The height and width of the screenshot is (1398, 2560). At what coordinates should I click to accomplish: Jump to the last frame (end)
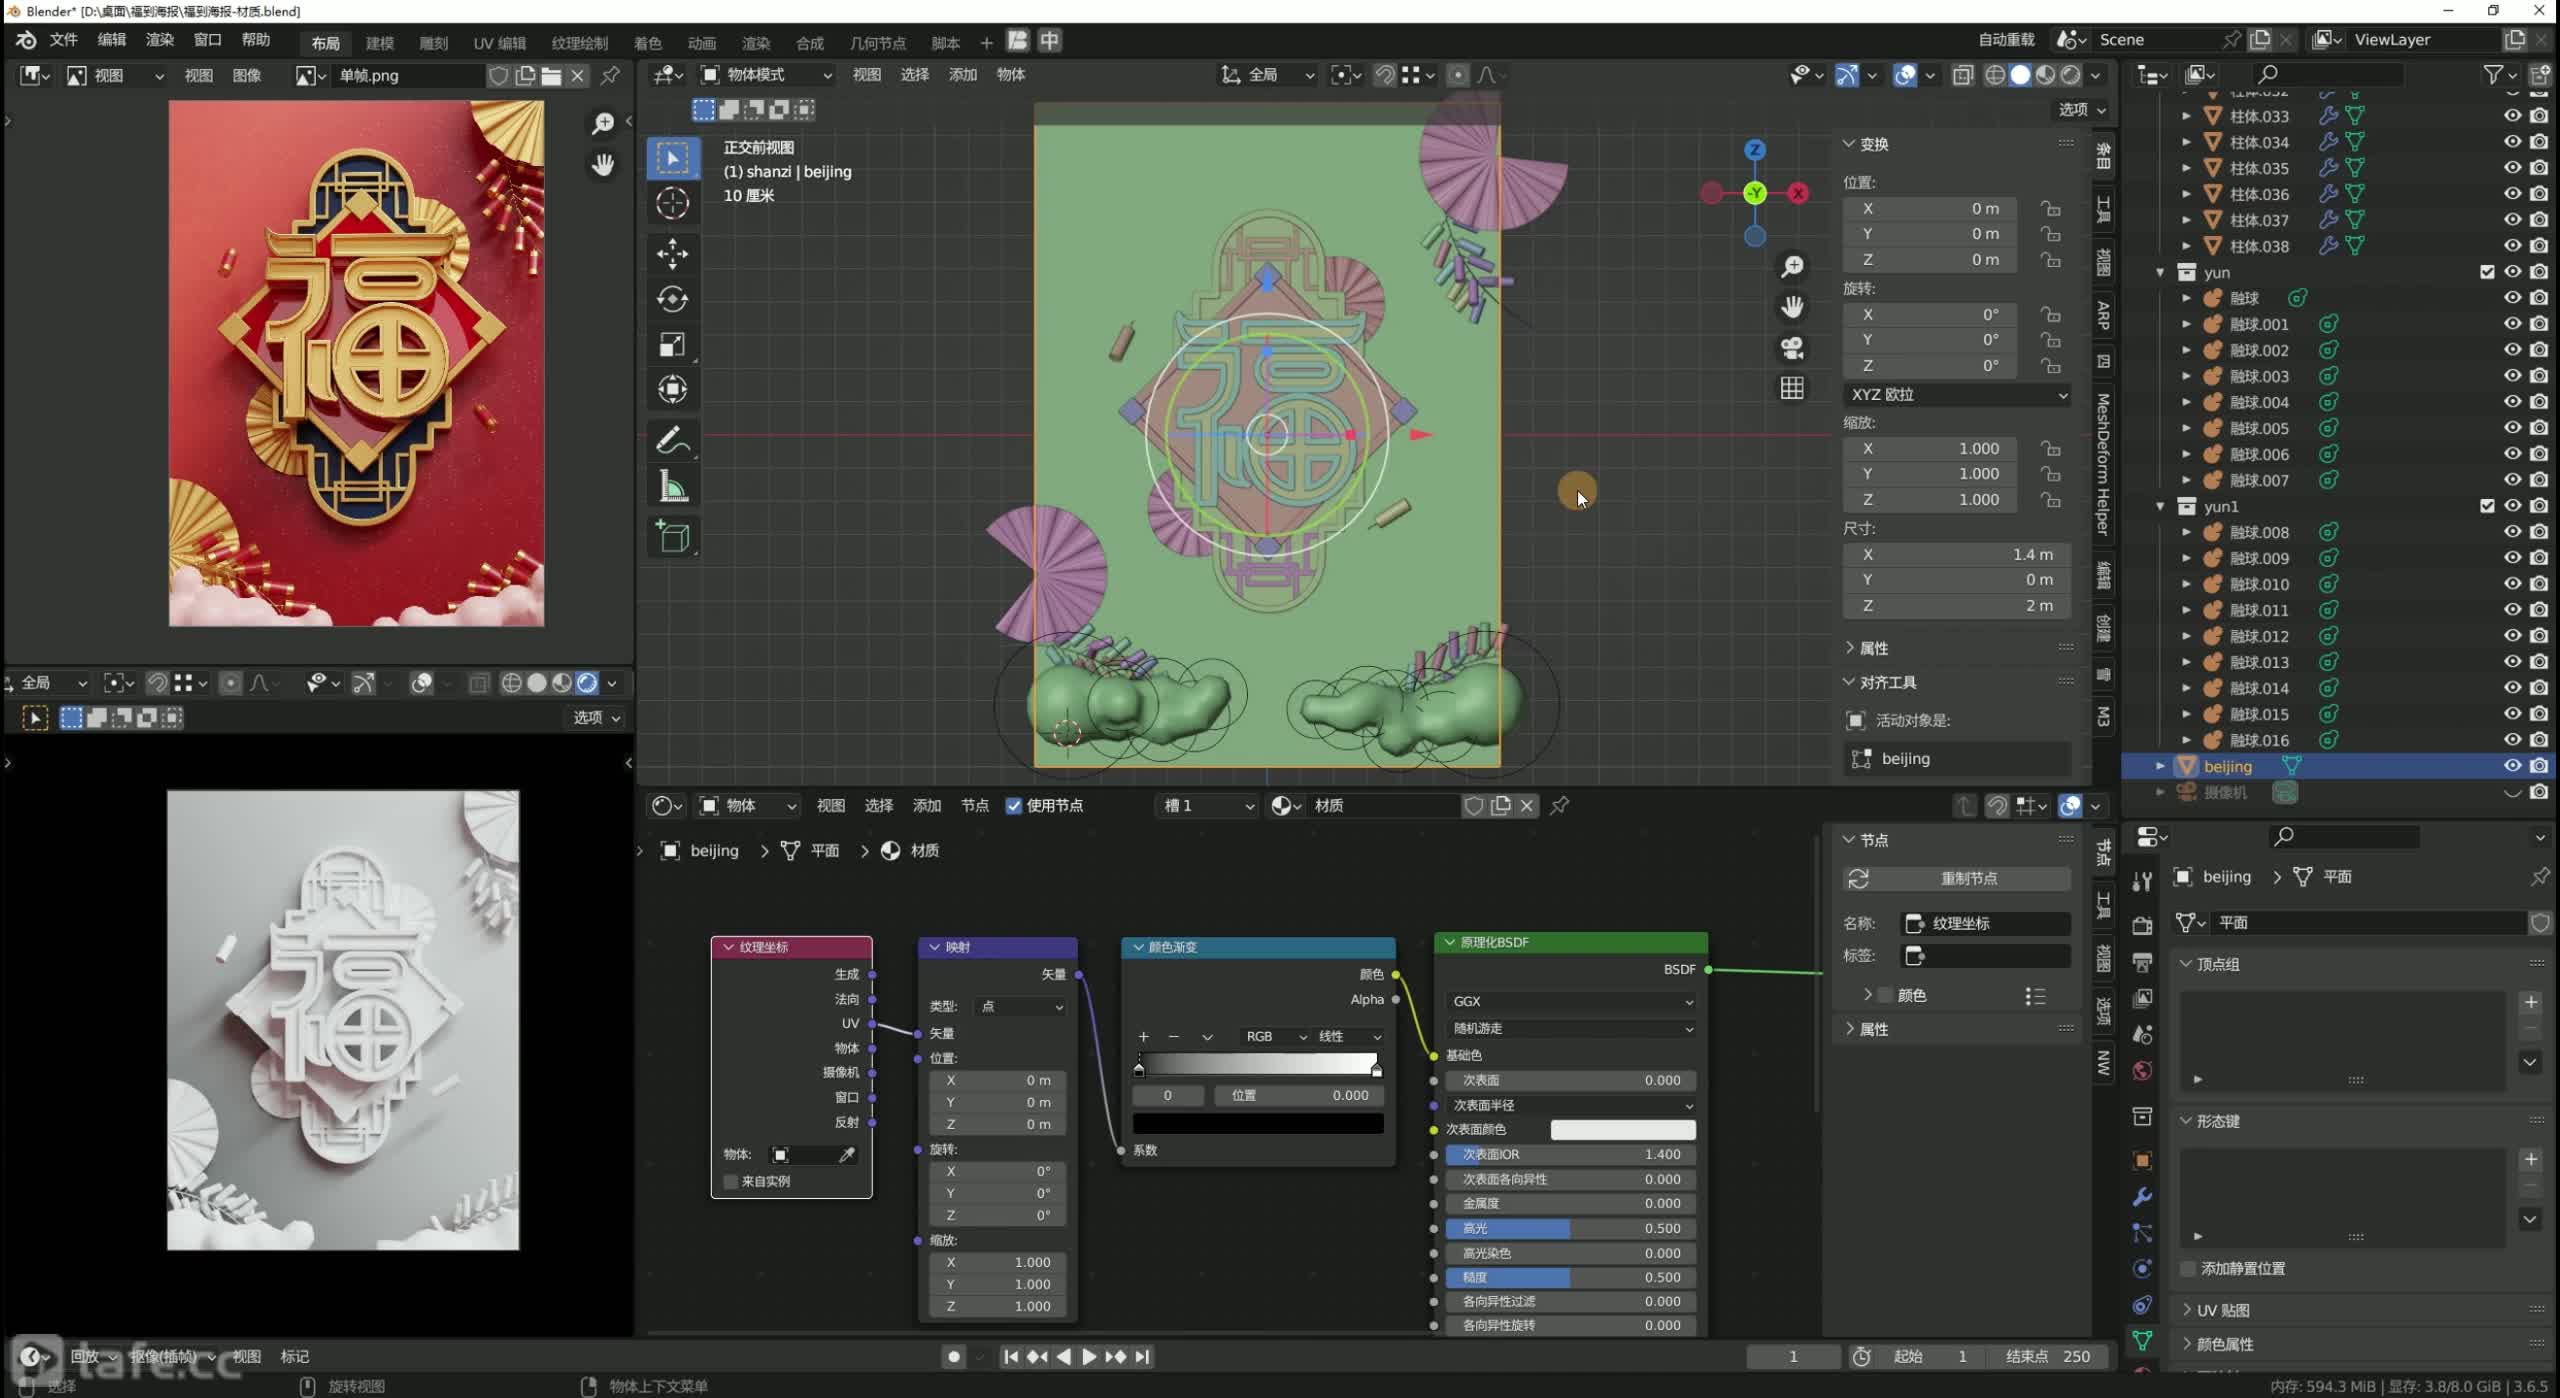tap(1142, 1356)
